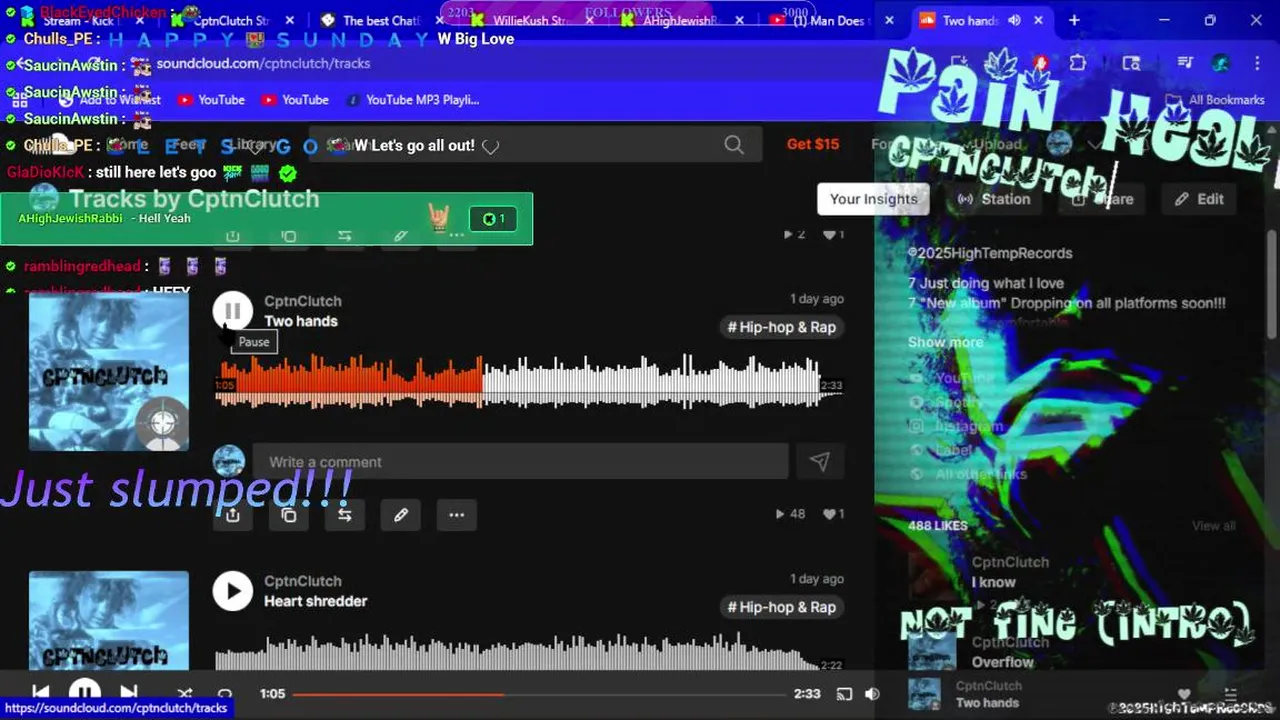Skip to previous track in player bar
Image resolution: width=1280 pixels, height=720 pixels.
coord(40,693)
